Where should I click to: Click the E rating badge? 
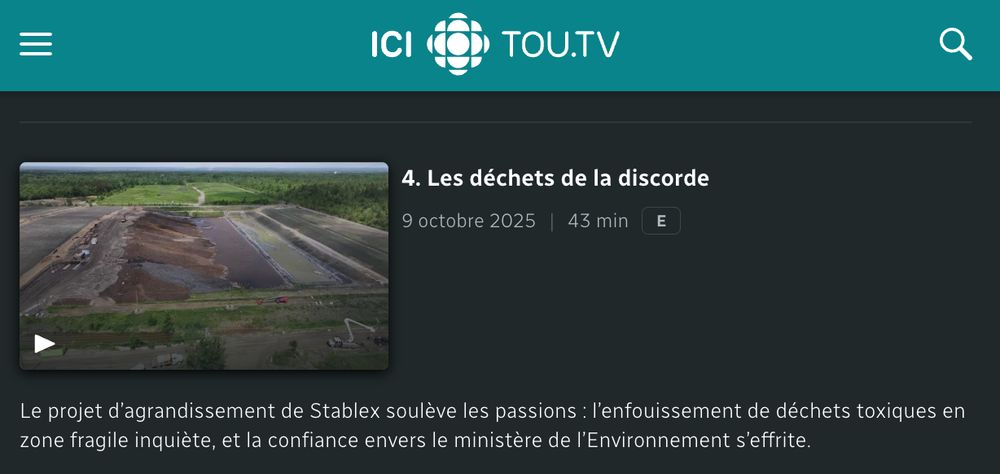tap(661, 221)
